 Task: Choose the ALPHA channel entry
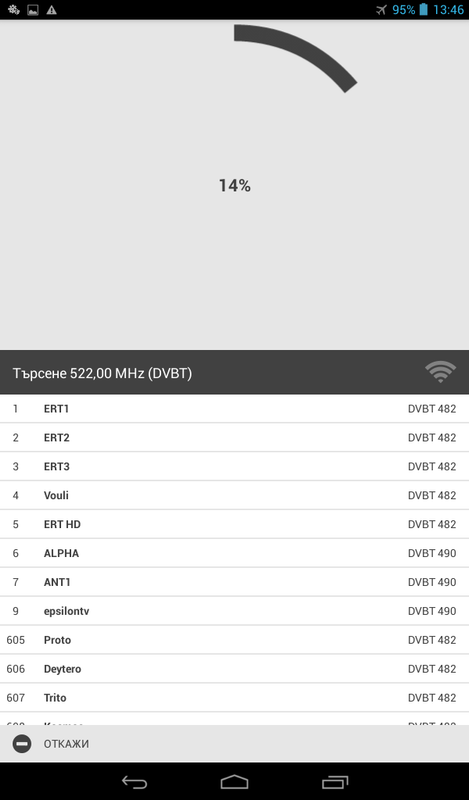[x=234, y=553]
